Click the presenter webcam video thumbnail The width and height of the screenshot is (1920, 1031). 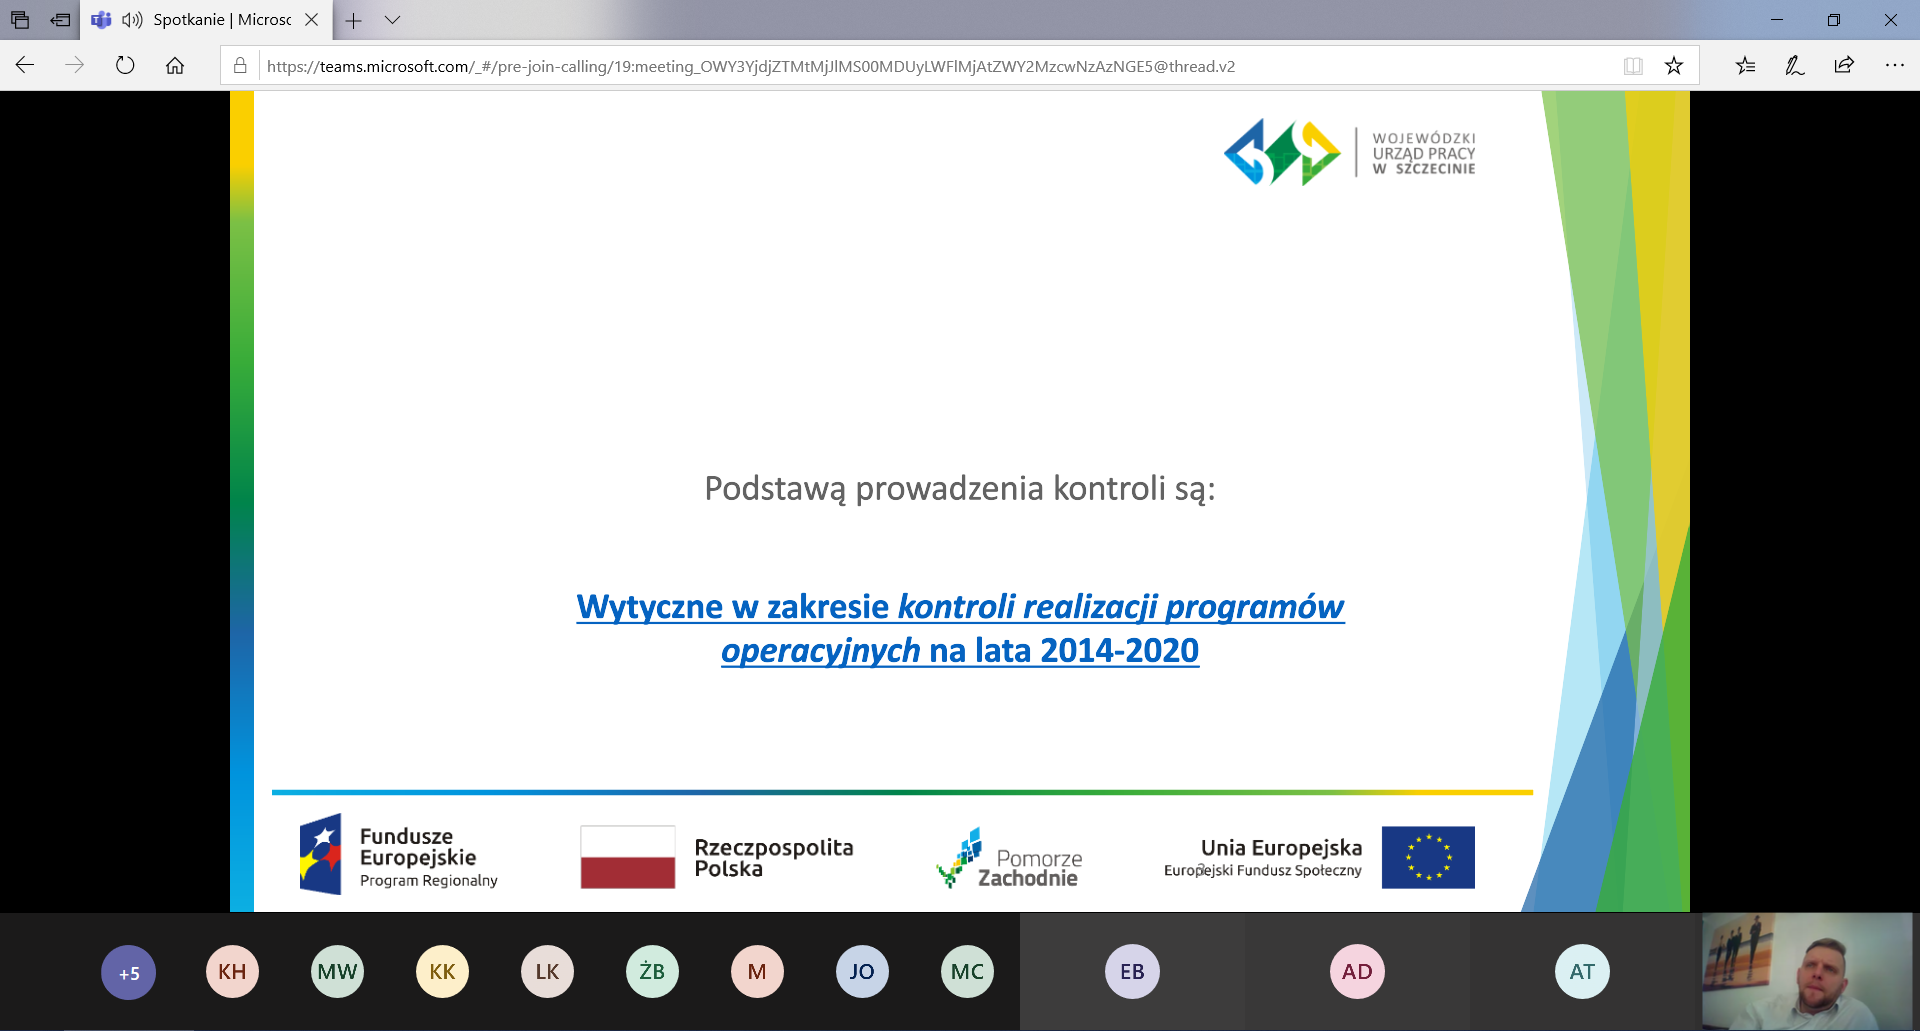(1807, 971)
